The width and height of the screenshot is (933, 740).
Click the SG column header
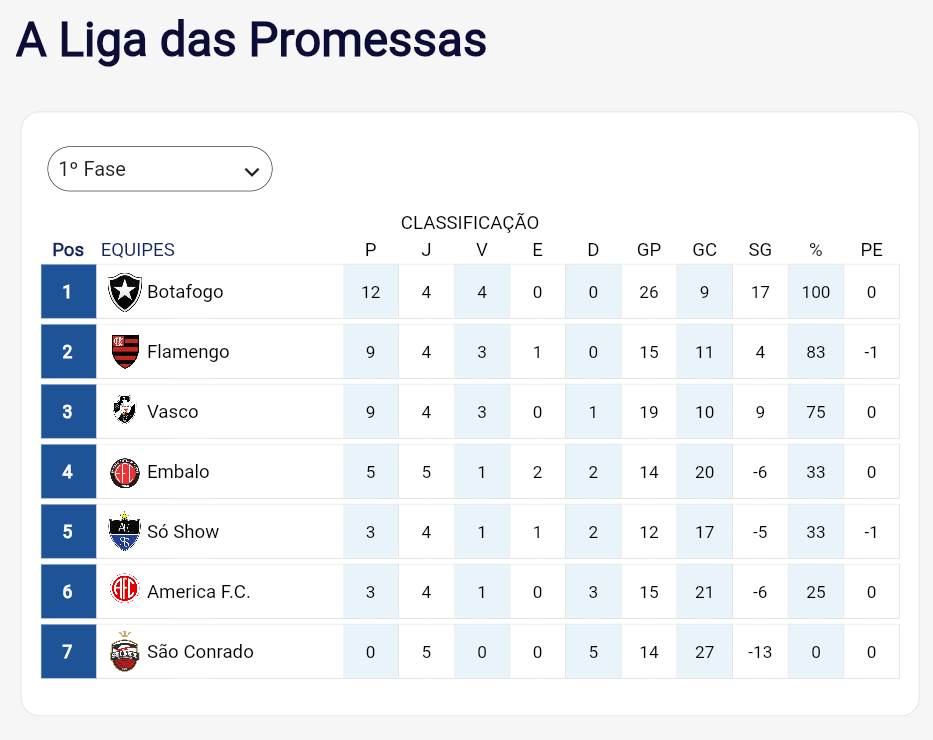click(x=760, y=250)
